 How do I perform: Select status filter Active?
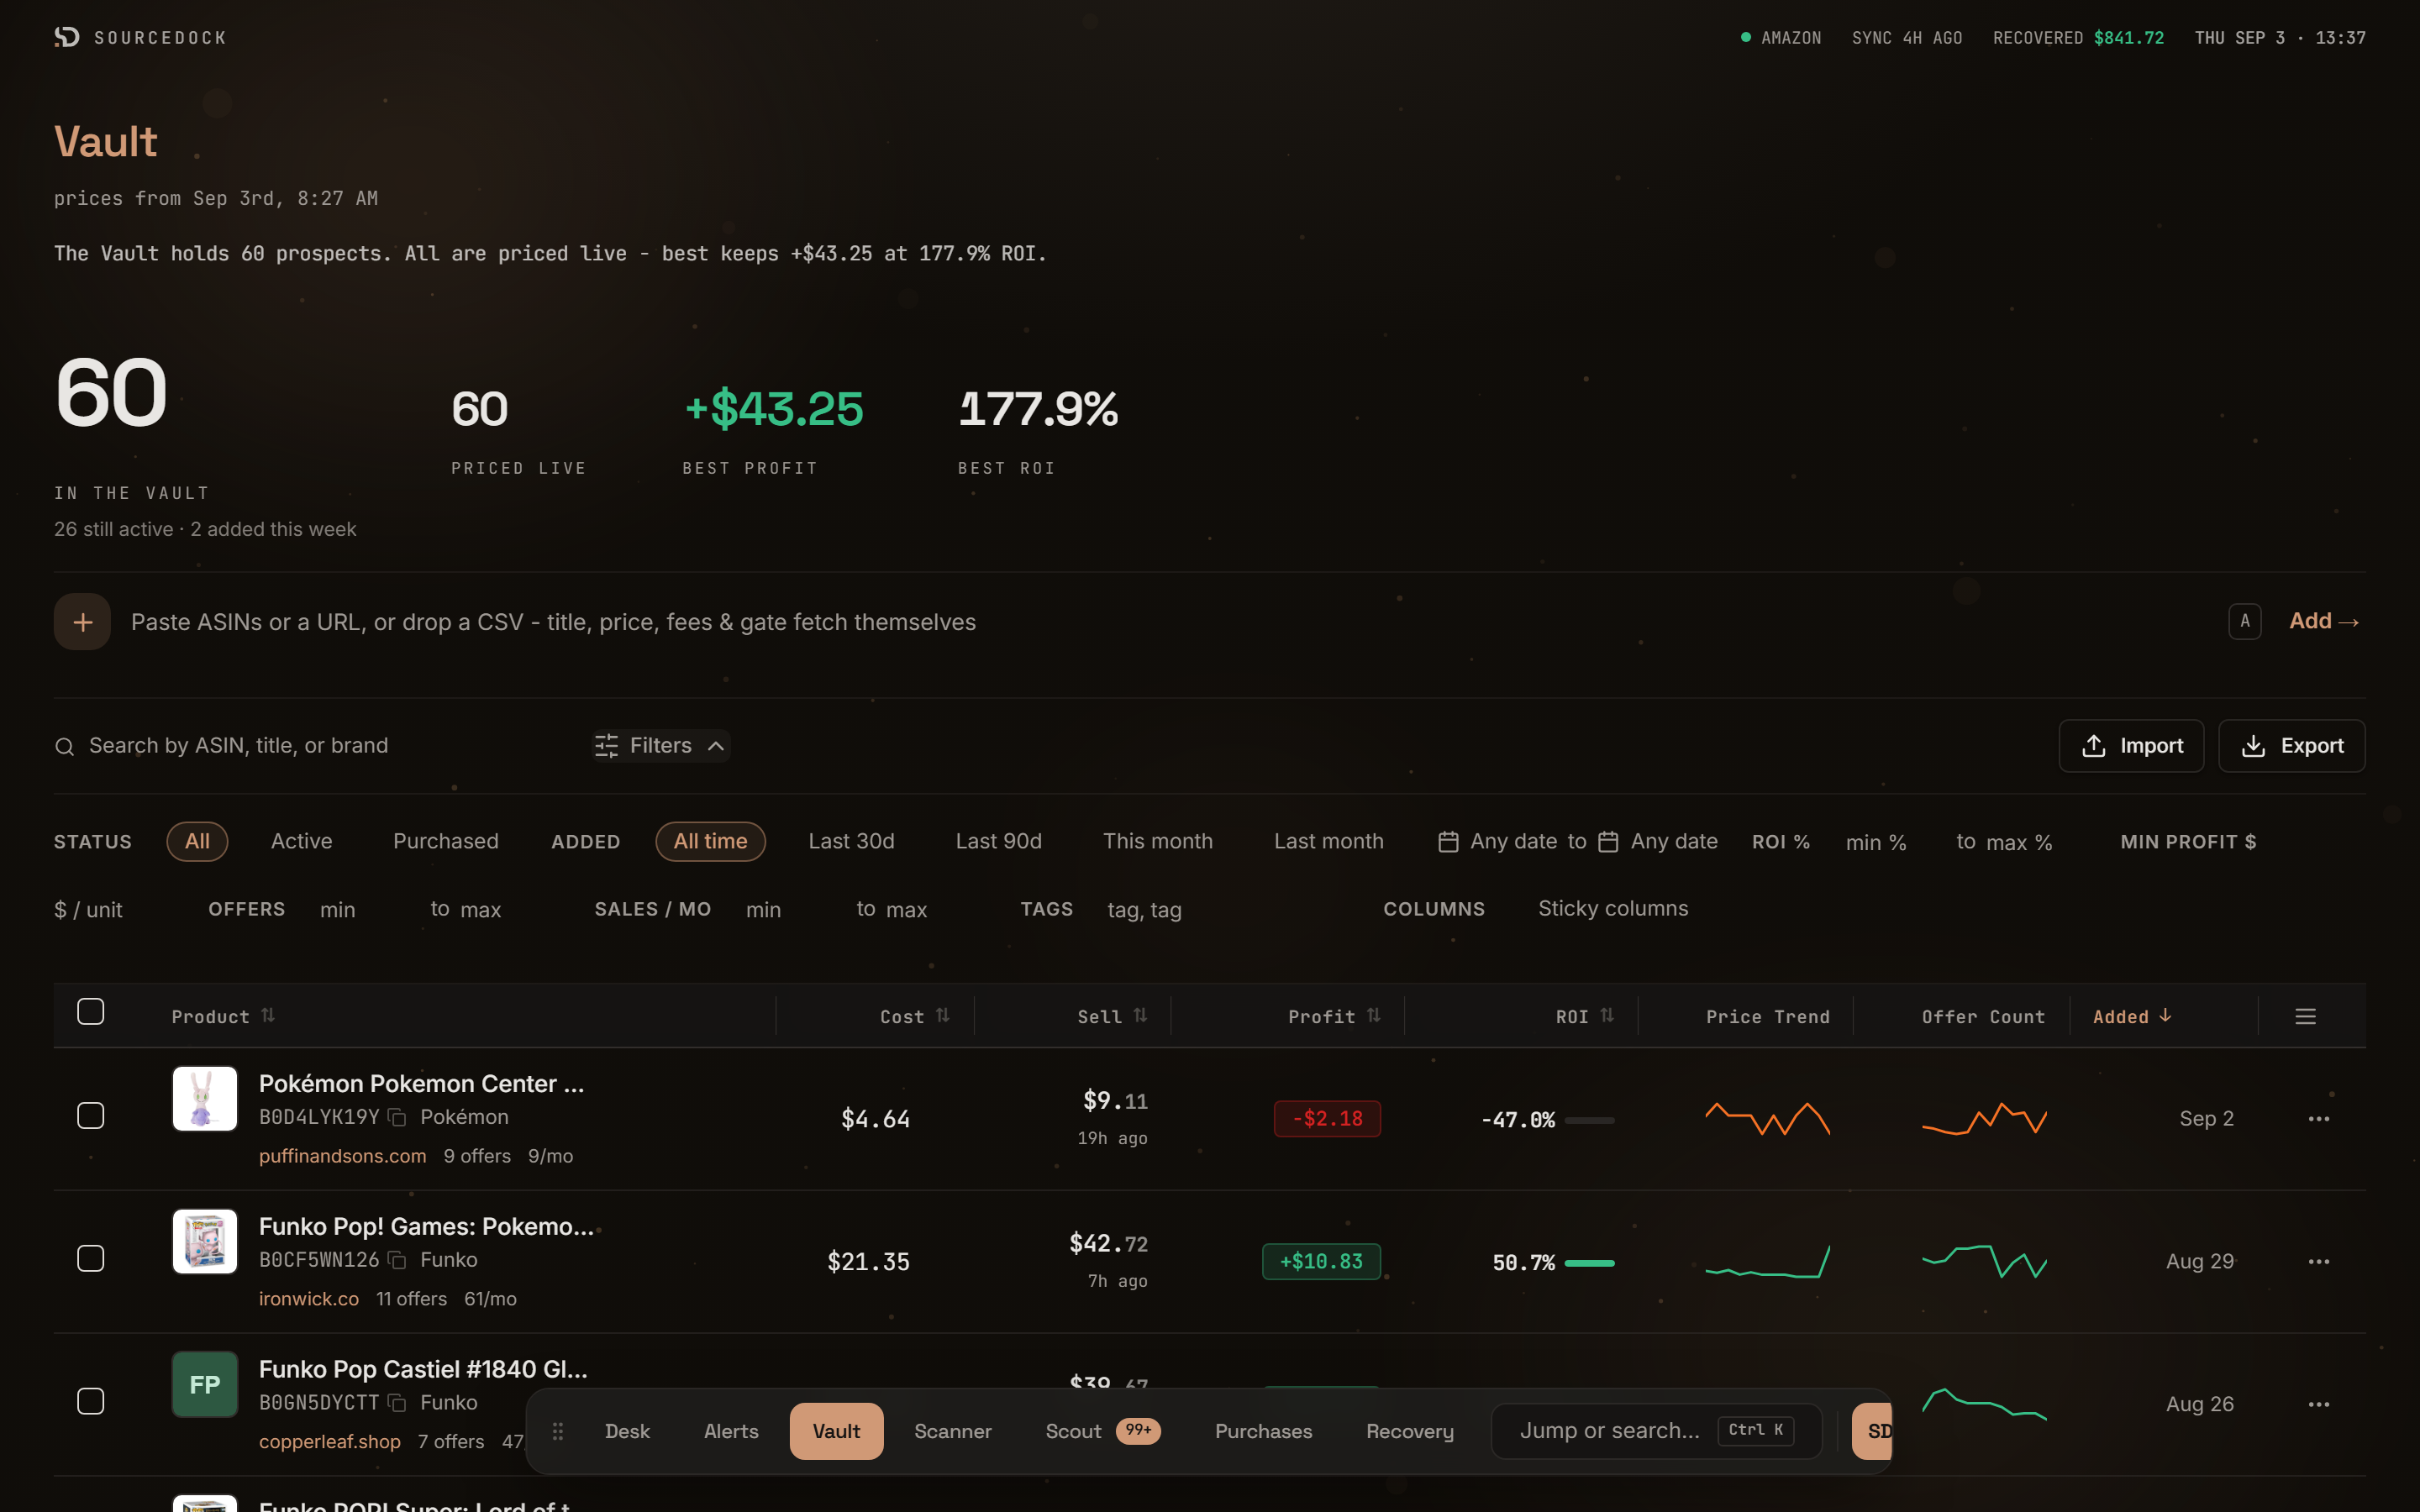click(x=302, y=841)
